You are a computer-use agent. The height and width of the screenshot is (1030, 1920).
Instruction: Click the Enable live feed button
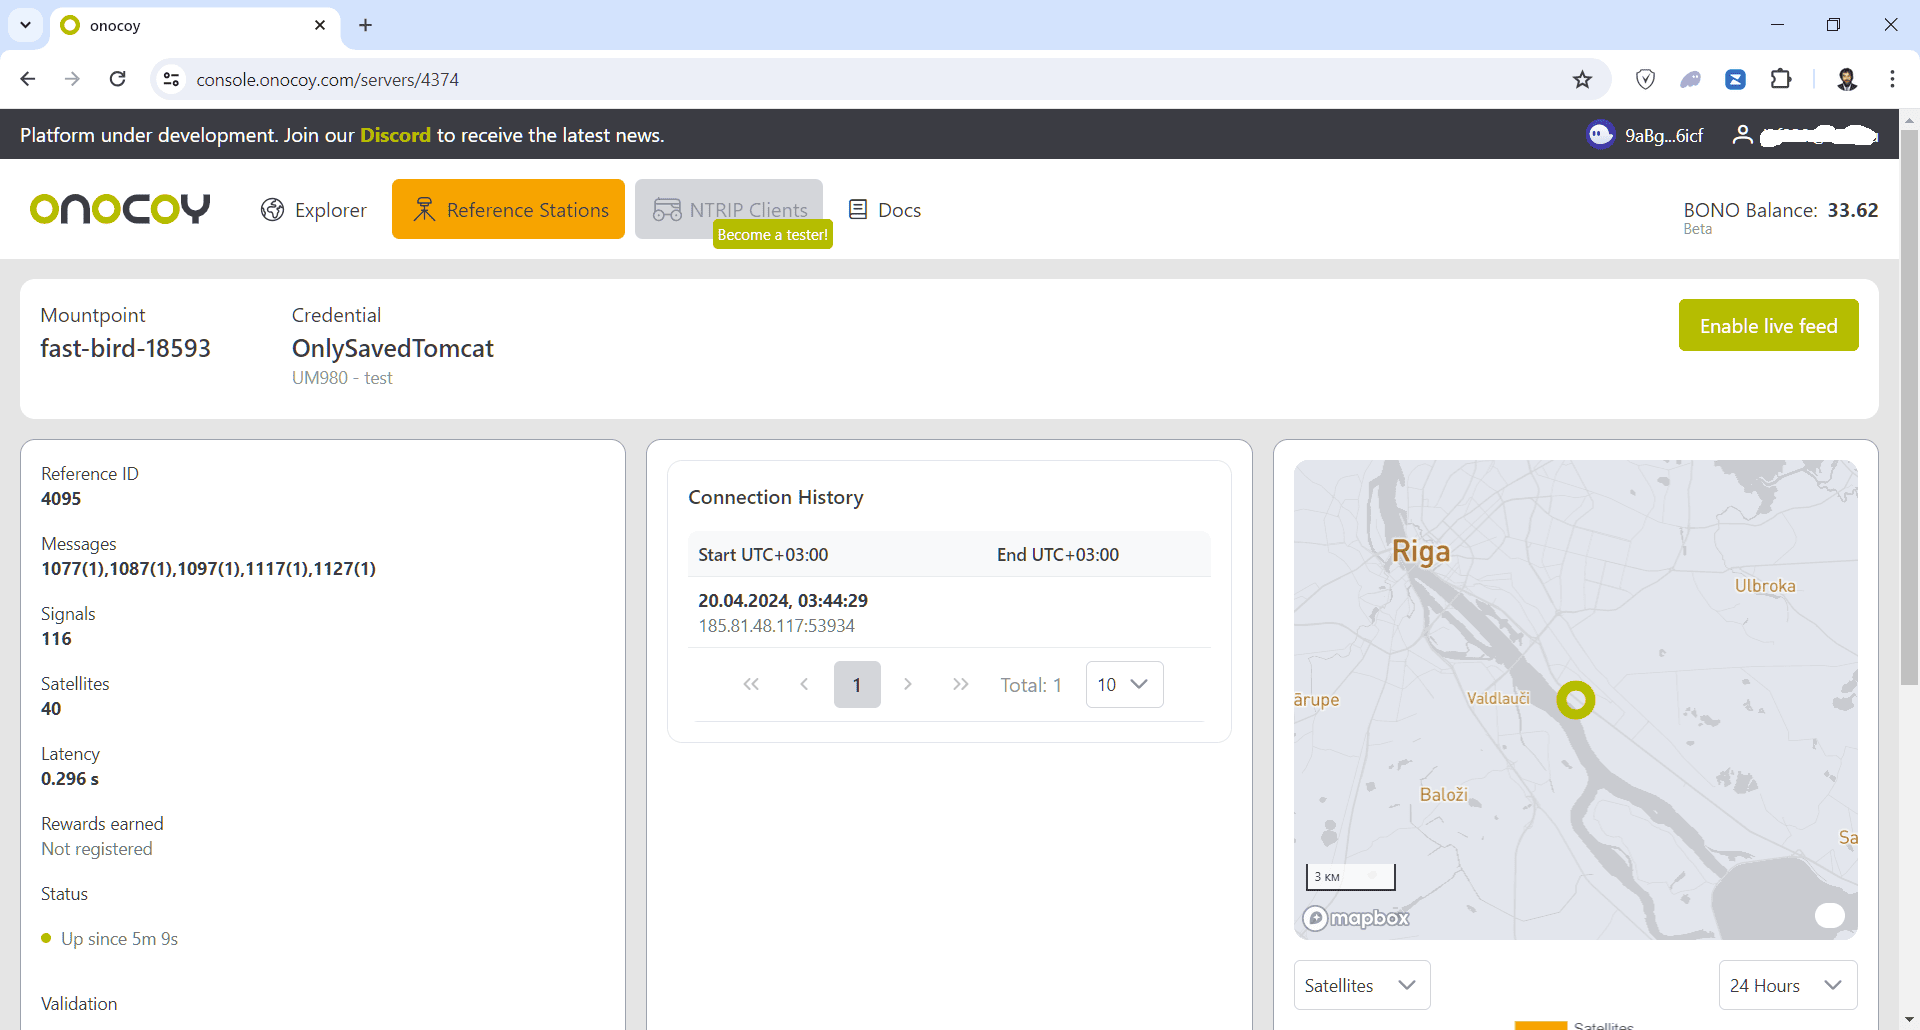pos(1768,325)
